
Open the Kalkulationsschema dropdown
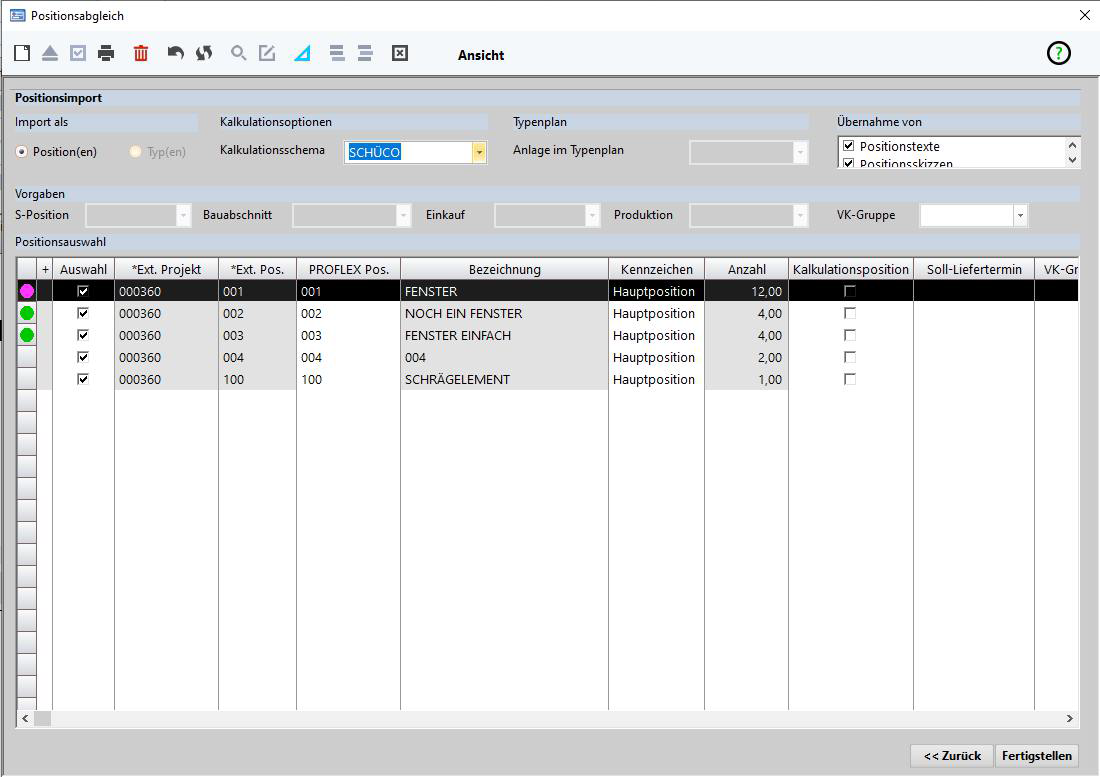[479, 152]
